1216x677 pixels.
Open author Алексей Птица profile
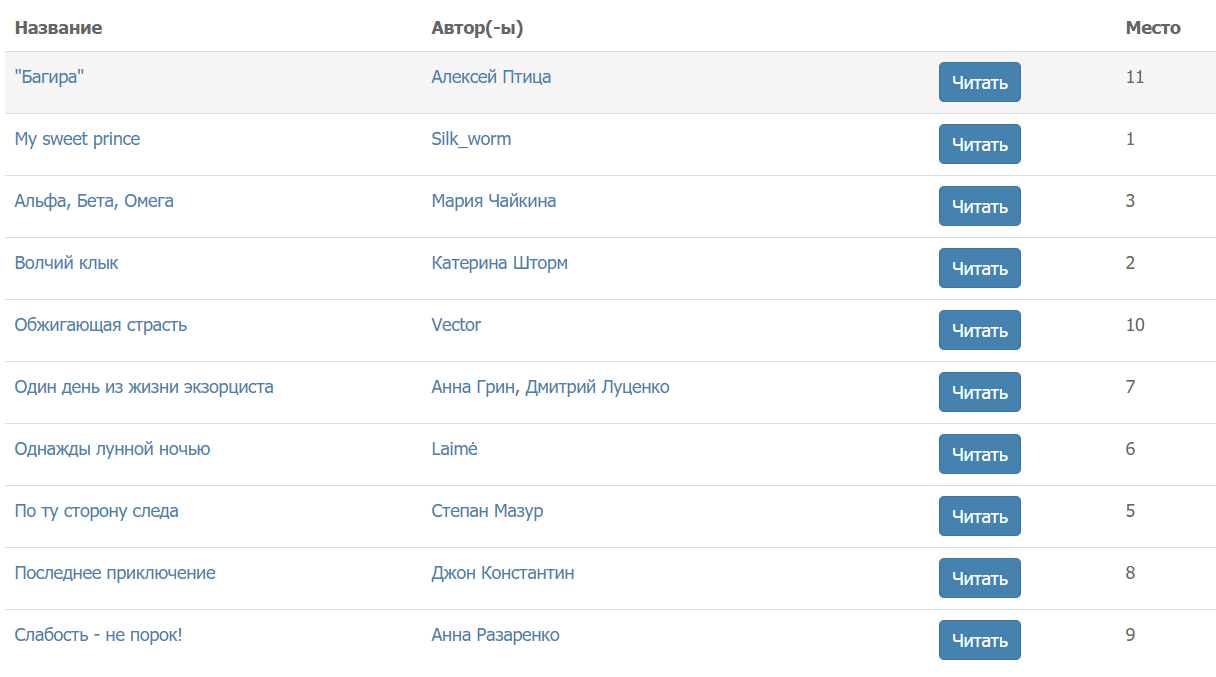[491, 77]
